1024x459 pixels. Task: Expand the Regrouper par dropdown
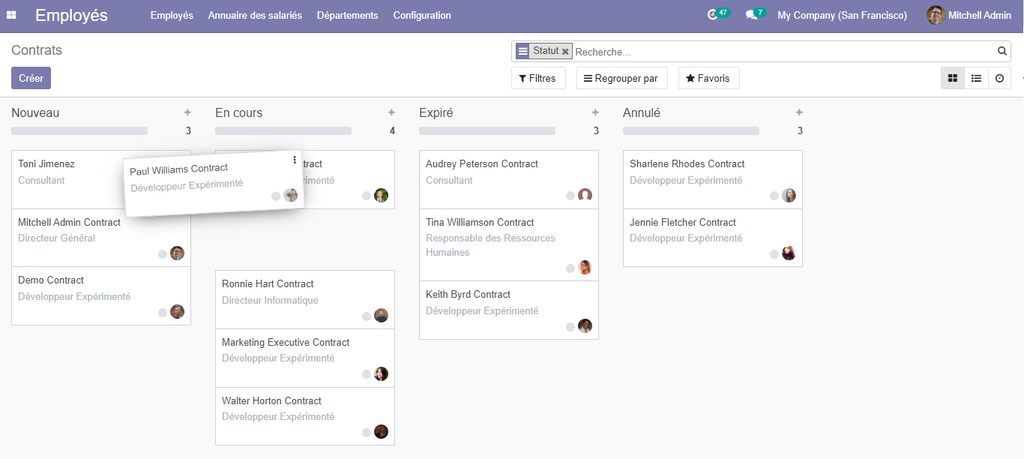620,78
